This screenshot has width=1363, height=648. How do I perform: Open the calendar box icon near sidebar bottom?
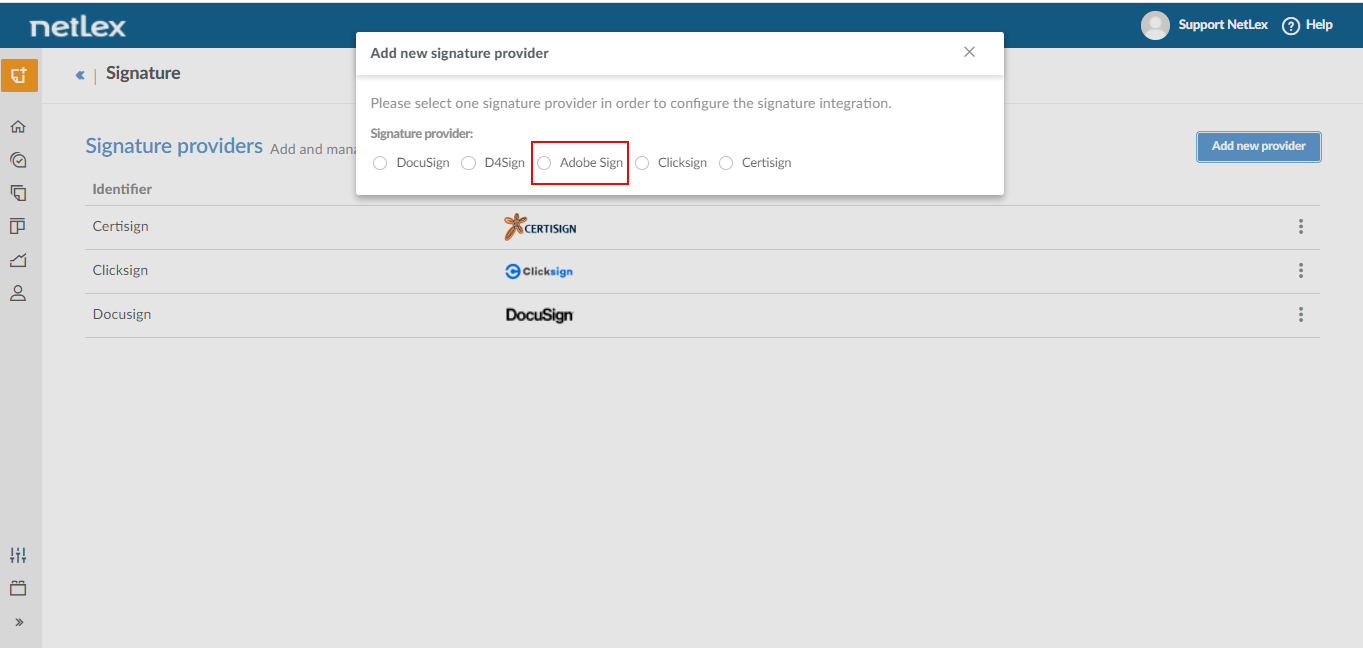[18, 589]
